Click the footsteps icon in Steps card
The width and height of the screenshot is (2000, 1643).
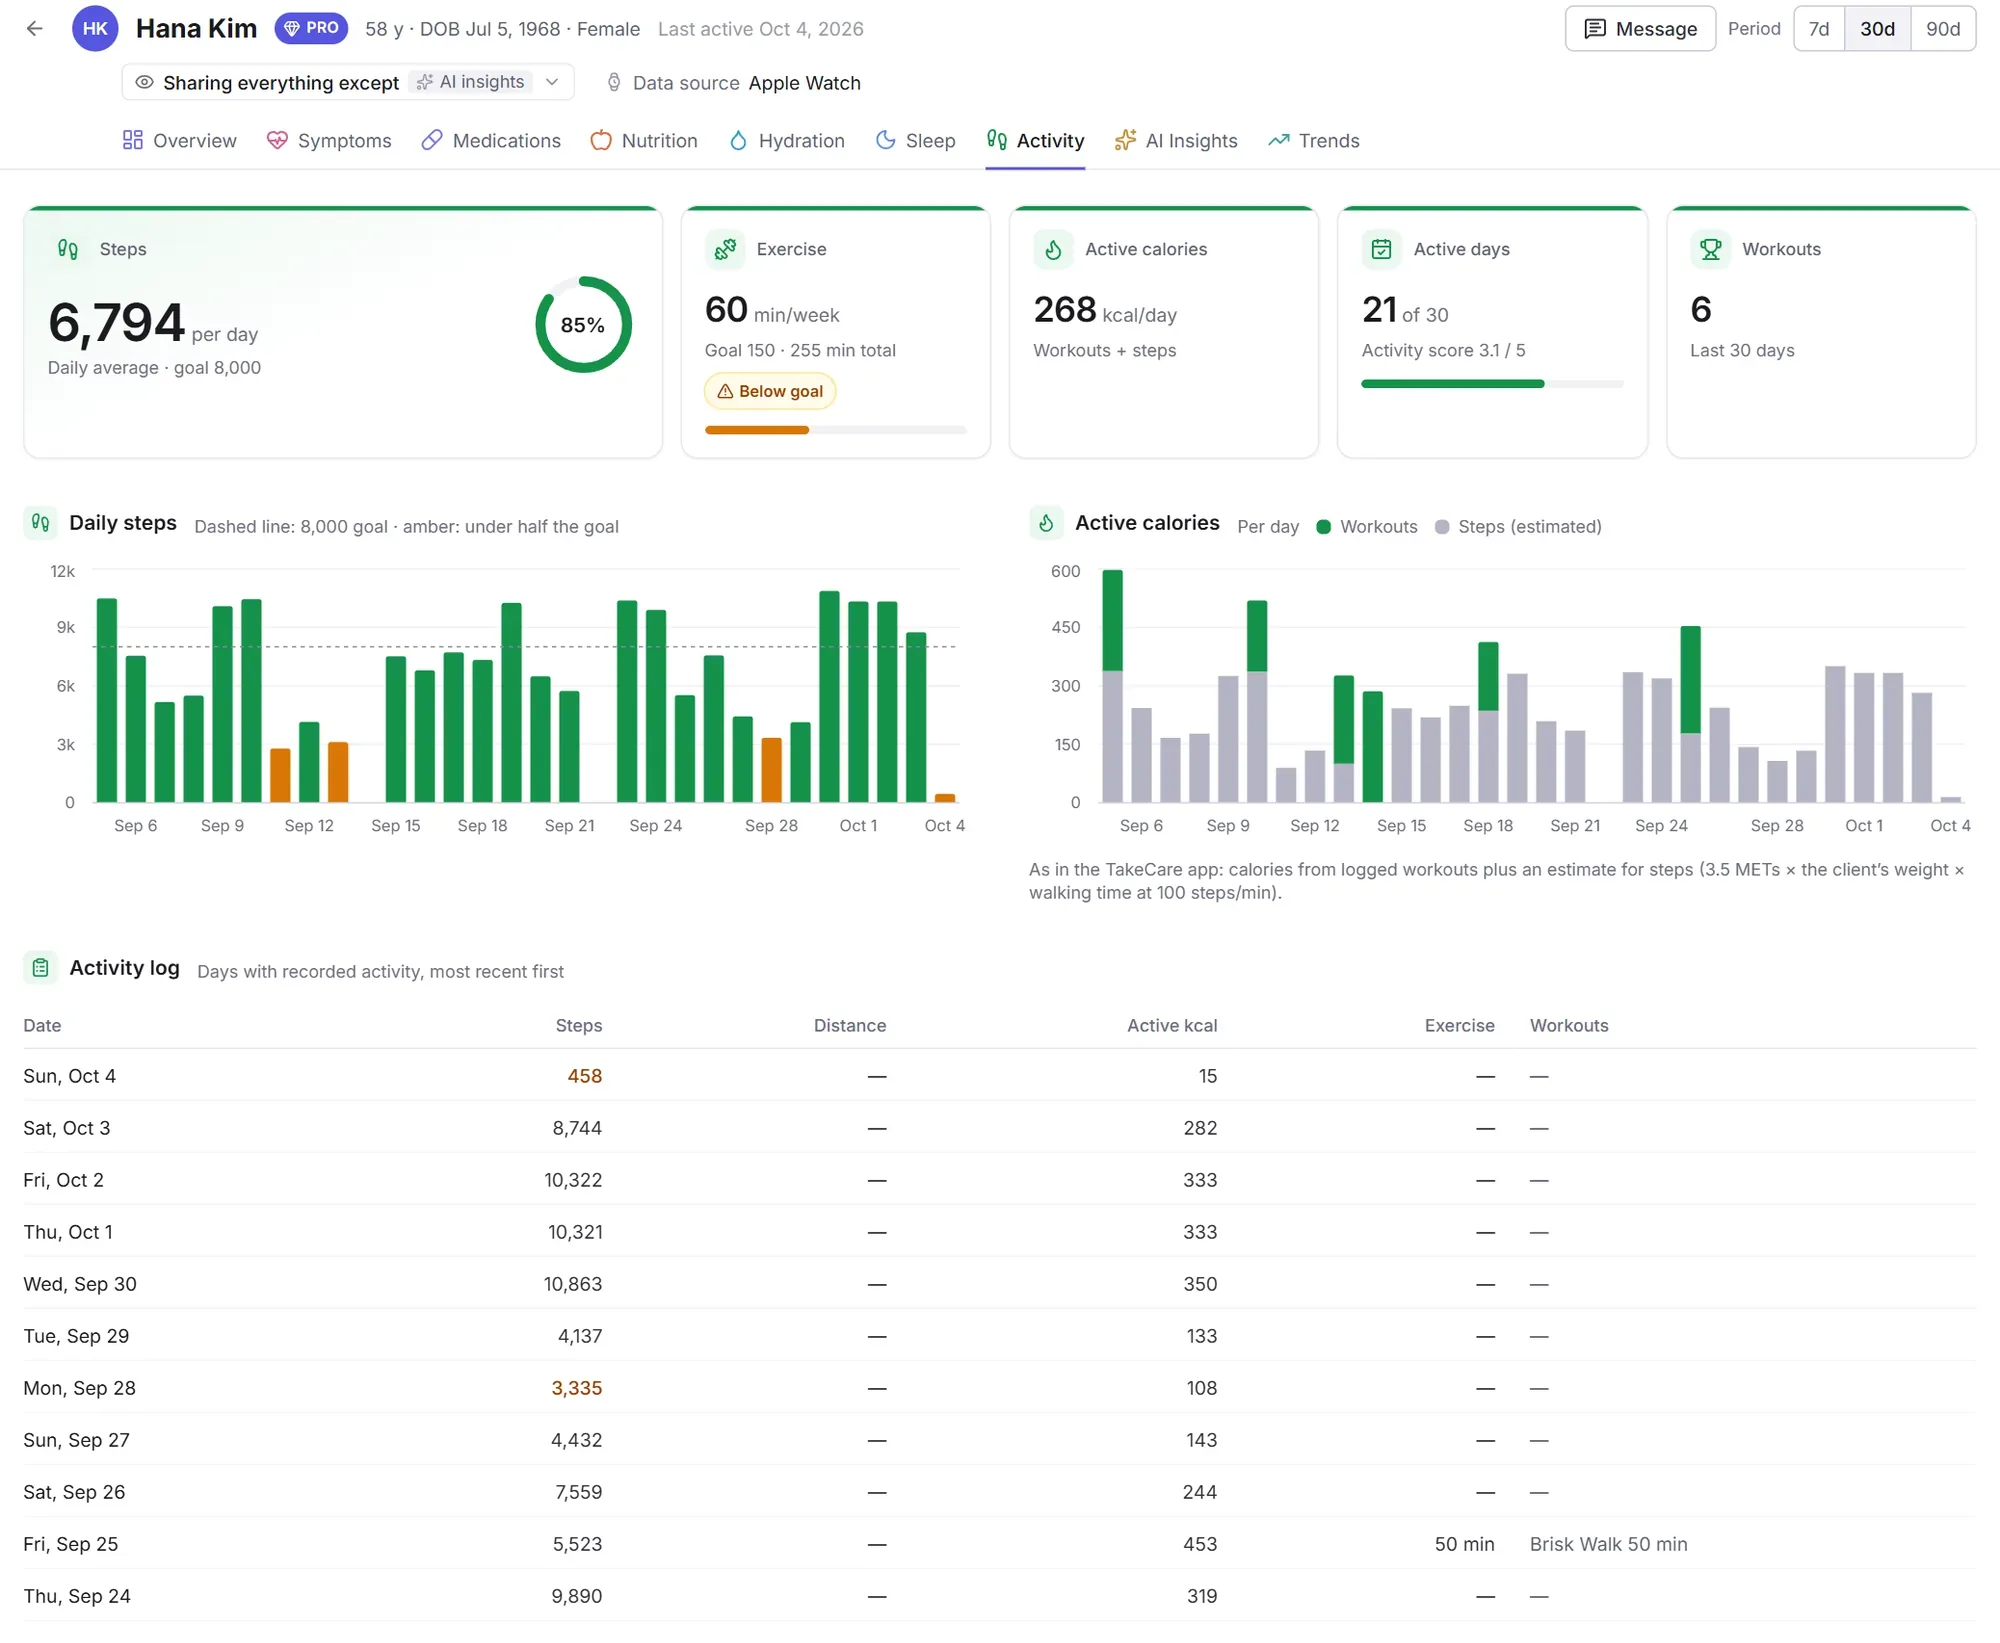(67, 249)
